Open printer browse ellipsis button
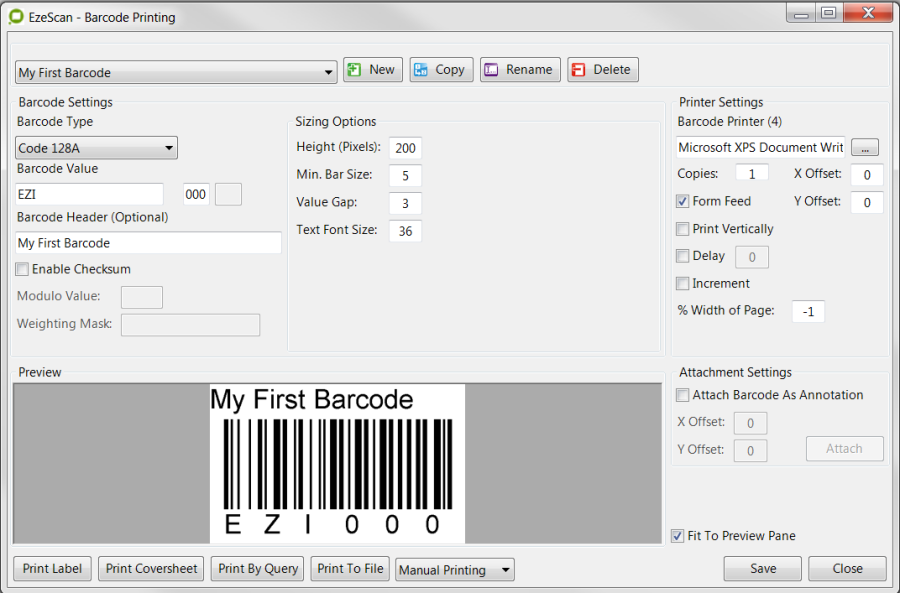900x593 pixels. (x=866, y=148)
